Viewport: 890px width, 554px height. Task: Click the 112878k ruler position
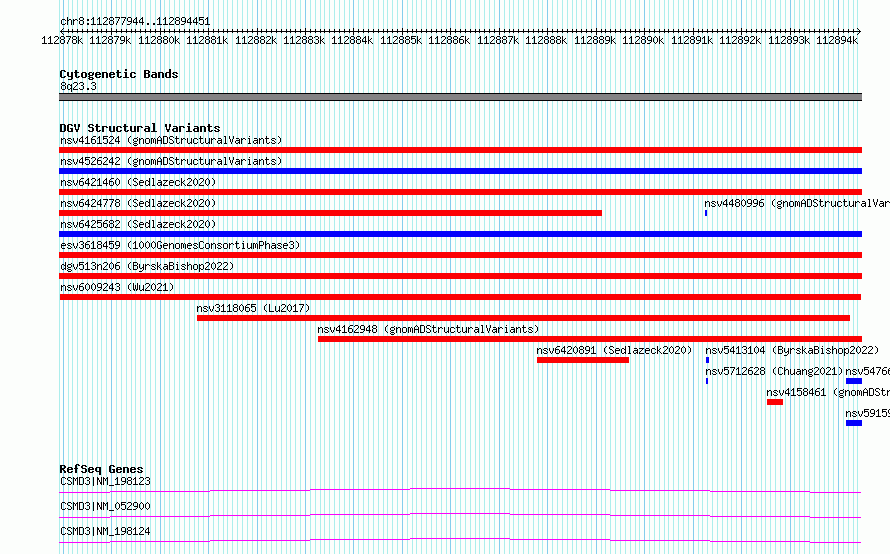pyautogui.click(x=62, y=40)
